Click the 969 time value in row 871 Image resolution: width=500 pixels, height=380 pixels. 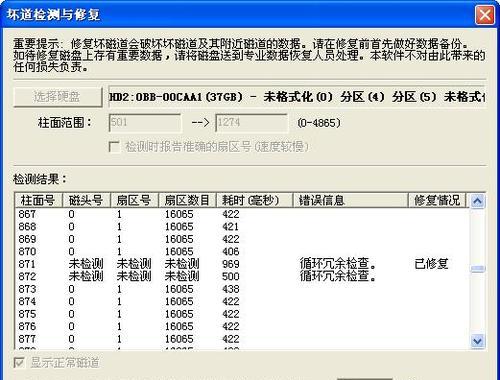click(x=231, y=264)
